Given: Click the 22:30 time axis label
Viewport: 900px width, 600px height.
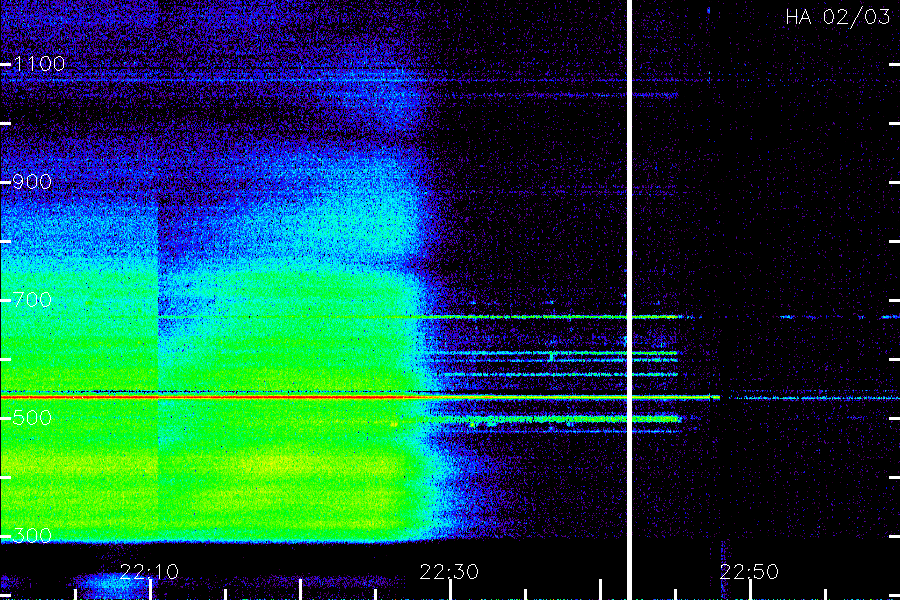Looking at the screenshot, I should click(449, 572).
